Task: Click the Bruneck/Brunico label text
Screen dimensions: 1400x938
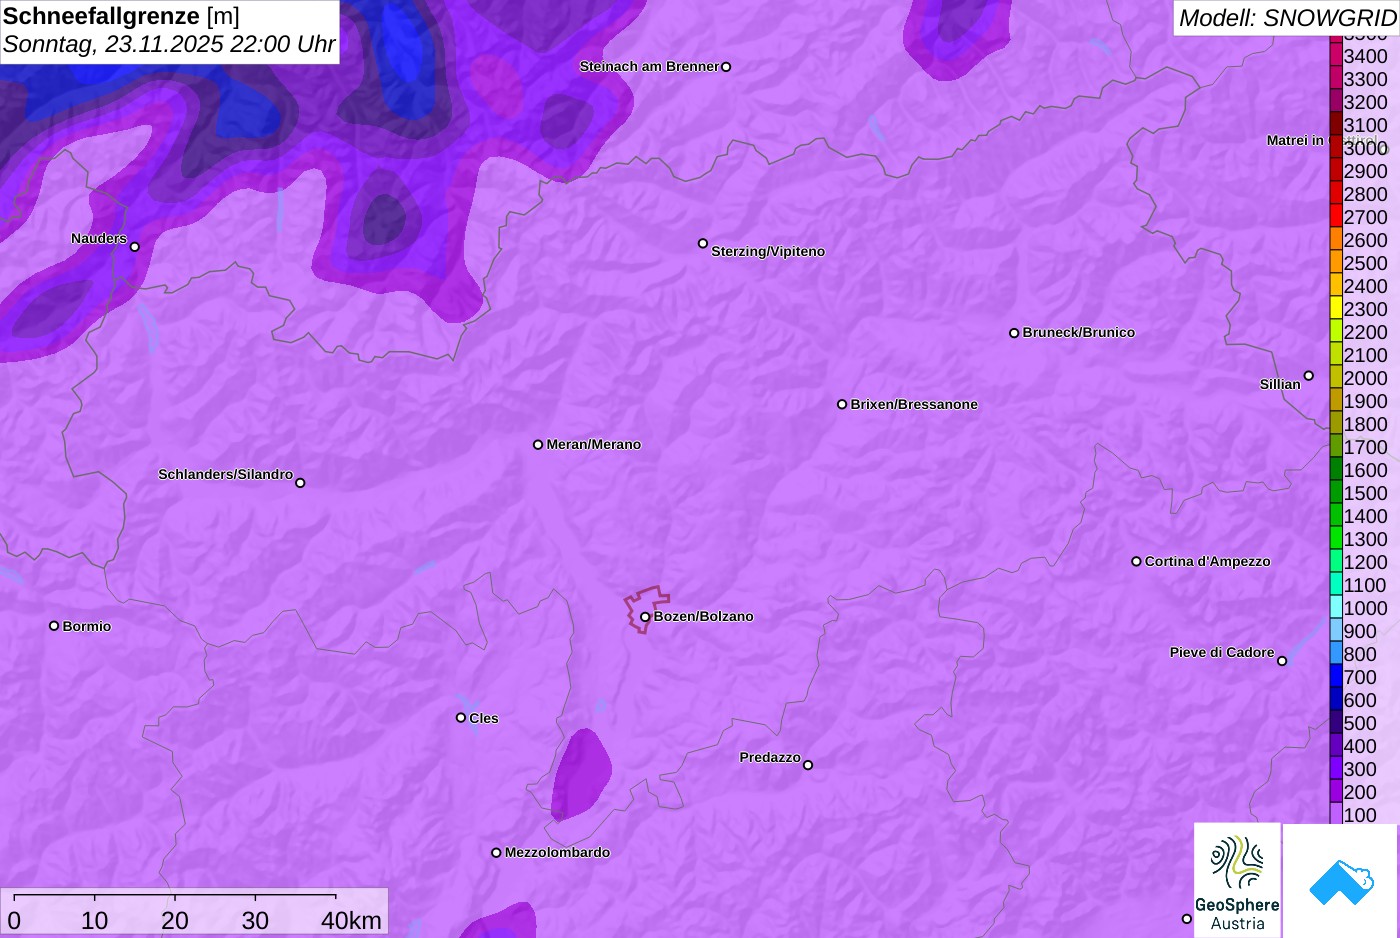Action: click(x=1079, y=333)
